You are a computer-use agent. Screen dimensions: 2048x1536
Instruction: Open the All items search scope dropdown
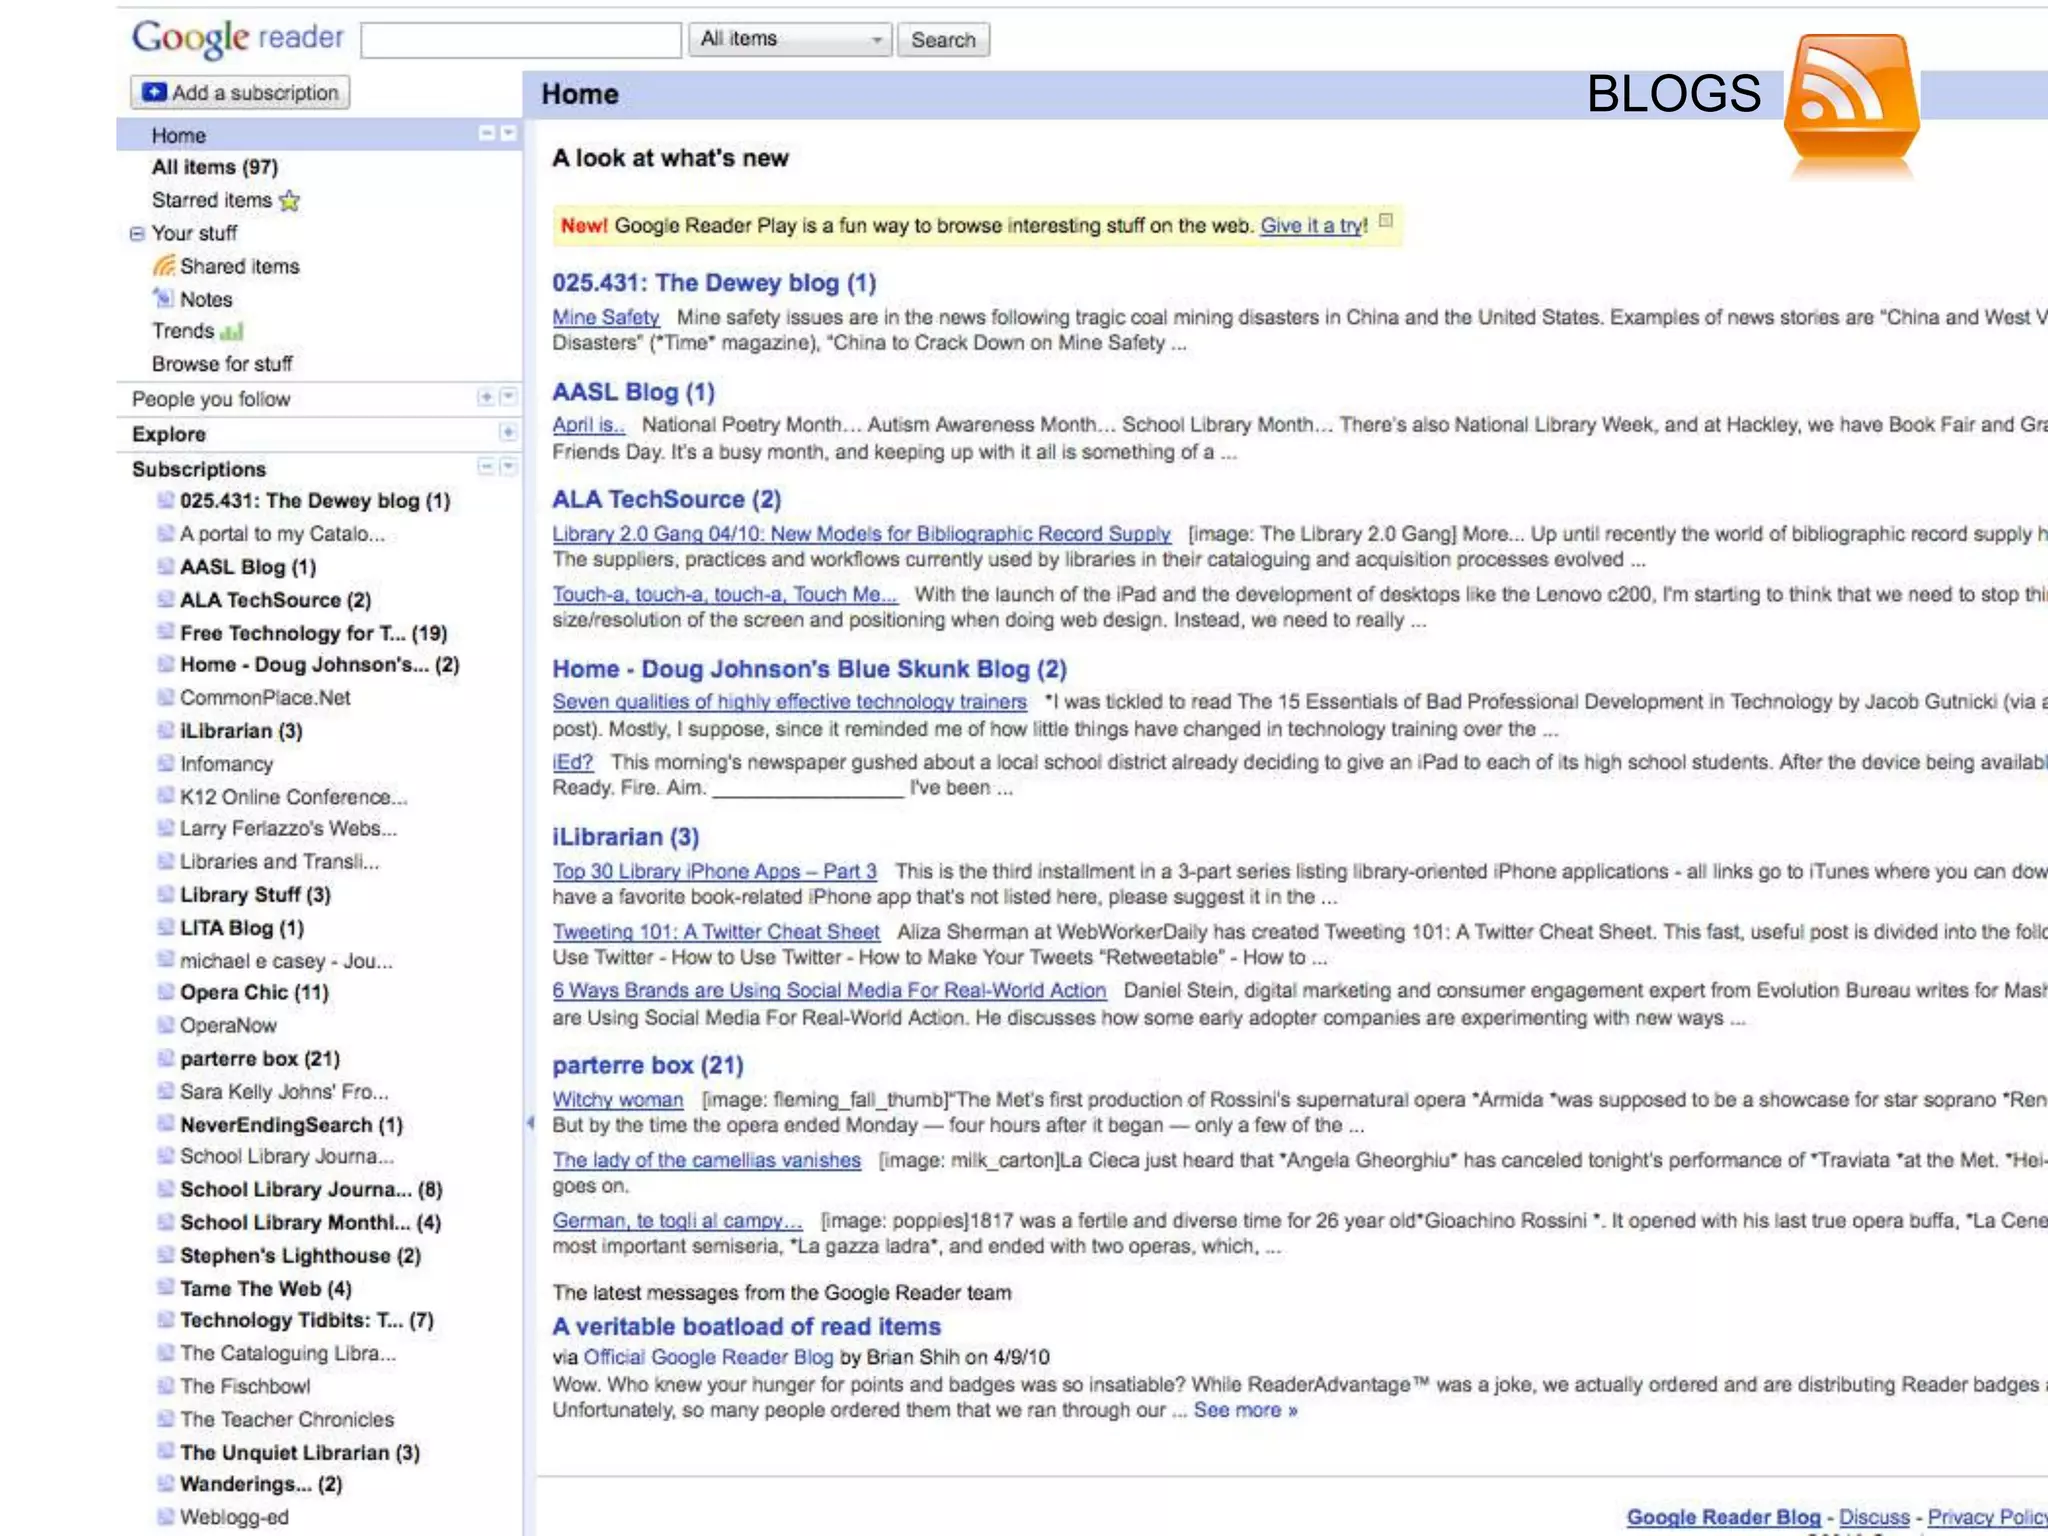(790, 40)
